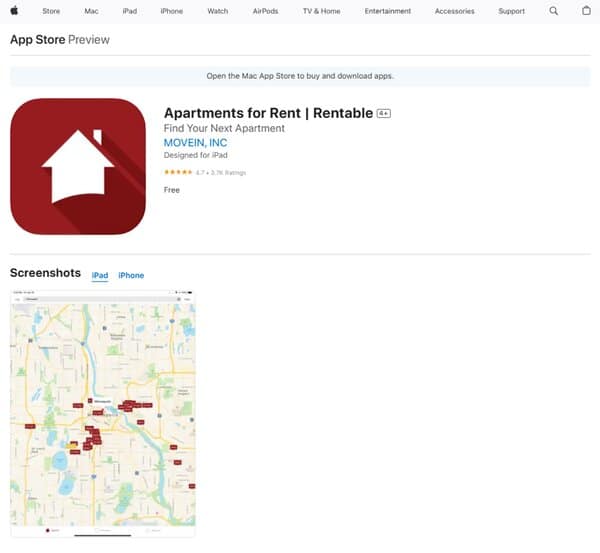Click the 'Open the Mac App Store' banner text
The height and width of the screenshot is (553, 600).
(x=300, y=76)
